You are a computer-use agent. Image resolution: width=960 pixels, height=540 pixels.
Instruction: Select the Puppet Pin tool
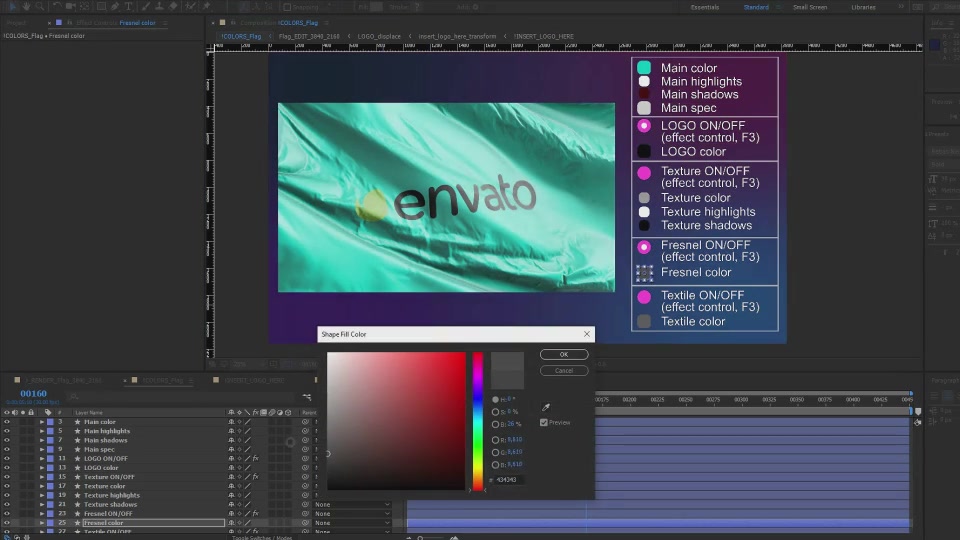point(206,6)
